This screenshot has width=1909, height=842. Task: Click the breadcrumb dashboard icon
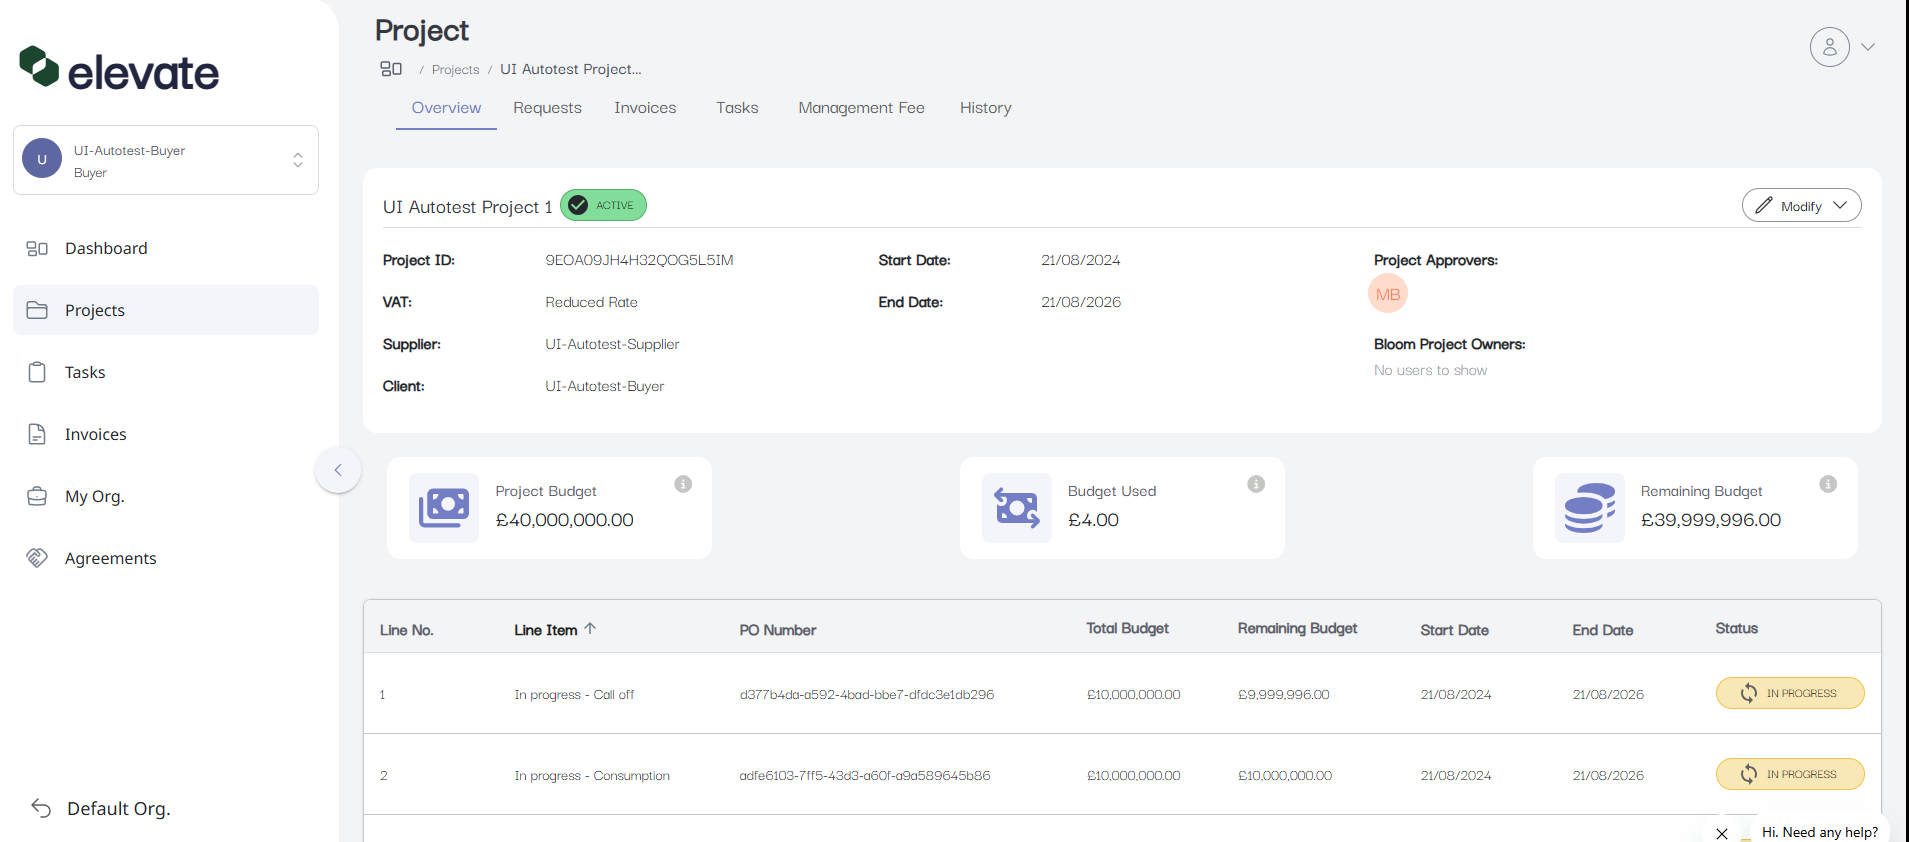(x=391, y=69)
